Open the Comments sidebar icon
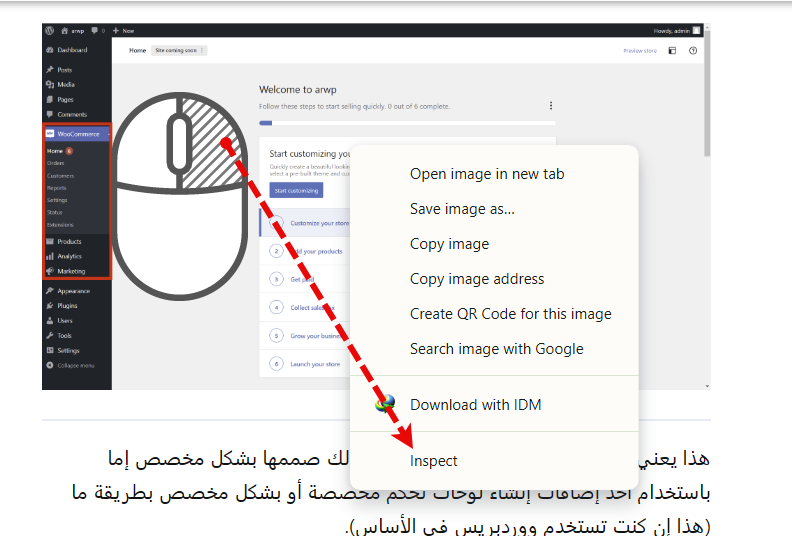This screenshot has height=536, width=792. coord(50,114)
